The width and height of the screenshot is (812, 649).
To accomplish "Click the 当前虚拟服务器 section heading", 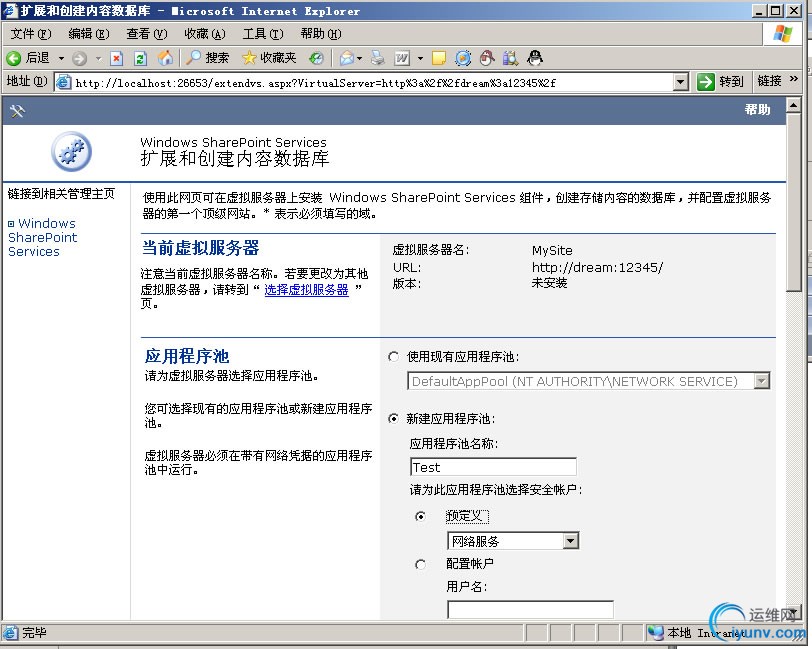I will 200,248.
